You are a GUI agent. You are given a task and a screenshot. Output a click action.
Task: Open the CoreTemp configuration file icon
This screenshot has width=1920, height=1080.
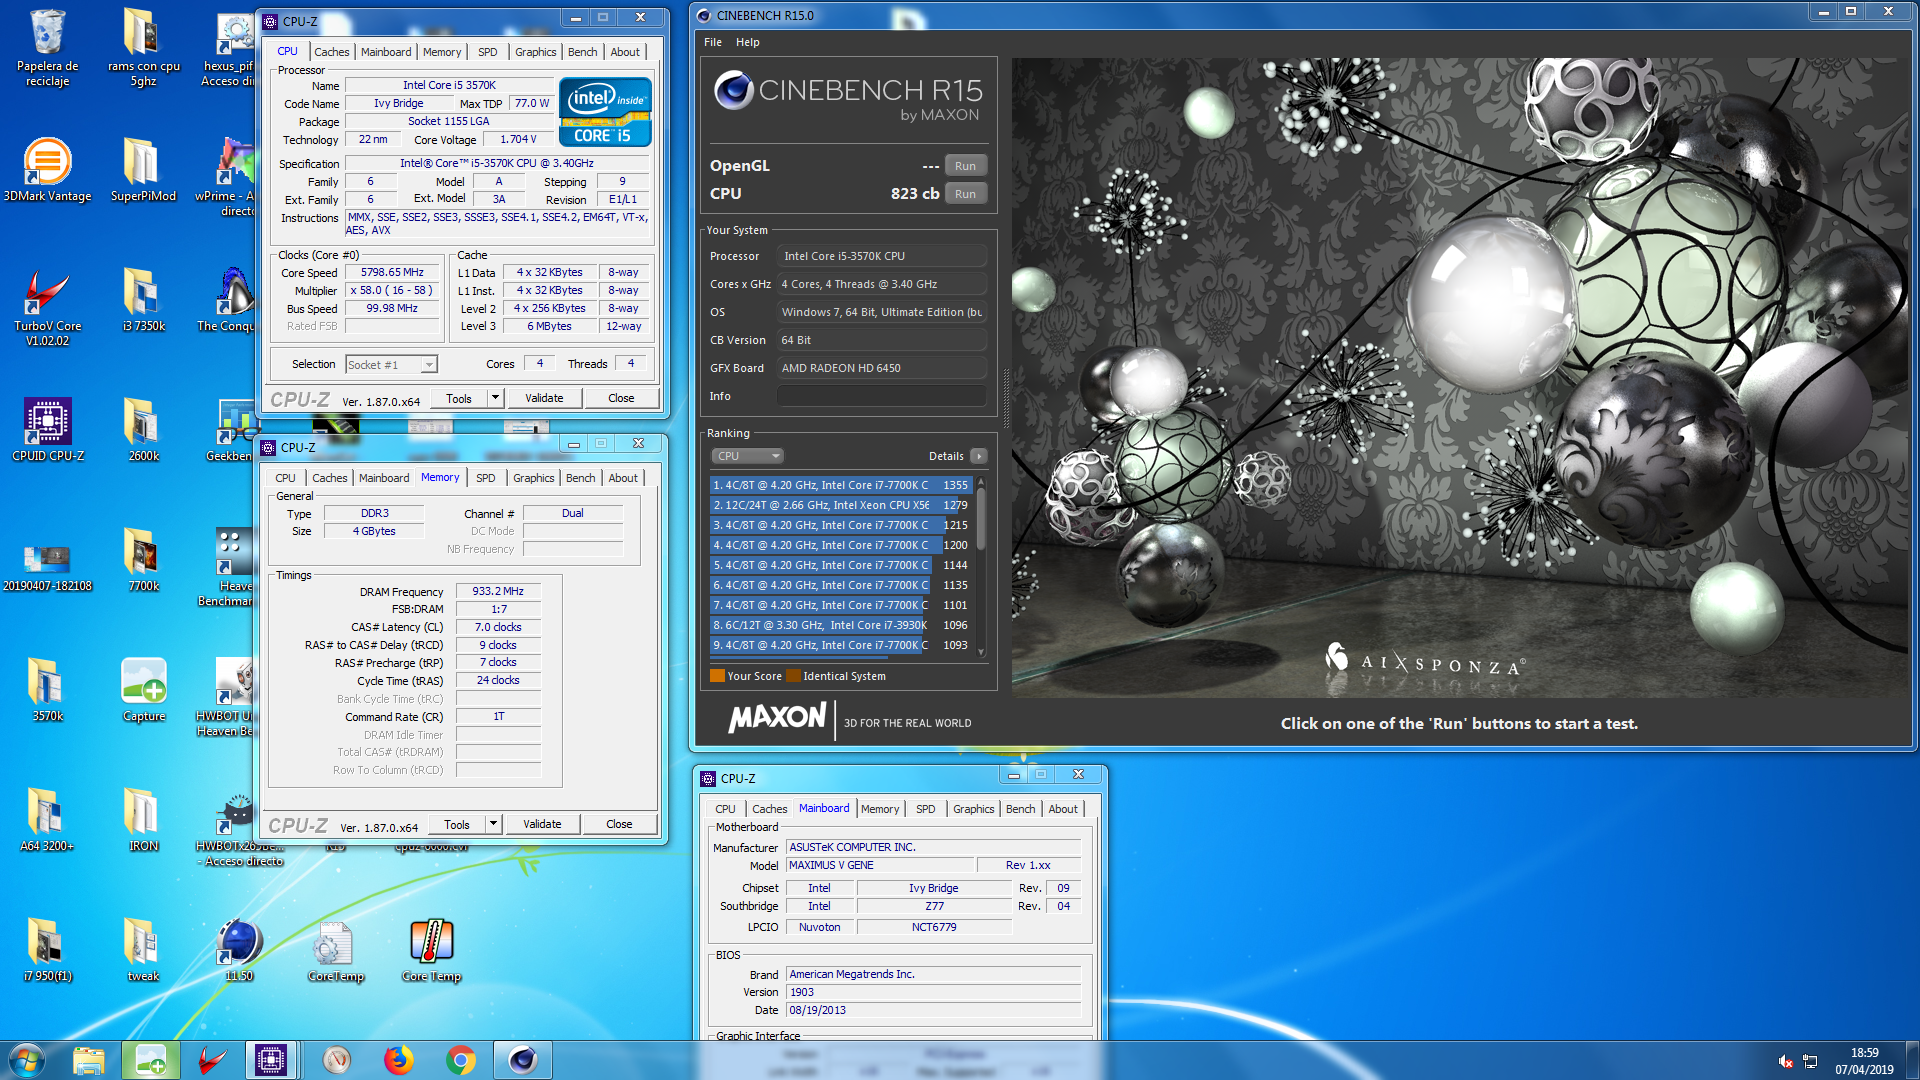(335, 950)
